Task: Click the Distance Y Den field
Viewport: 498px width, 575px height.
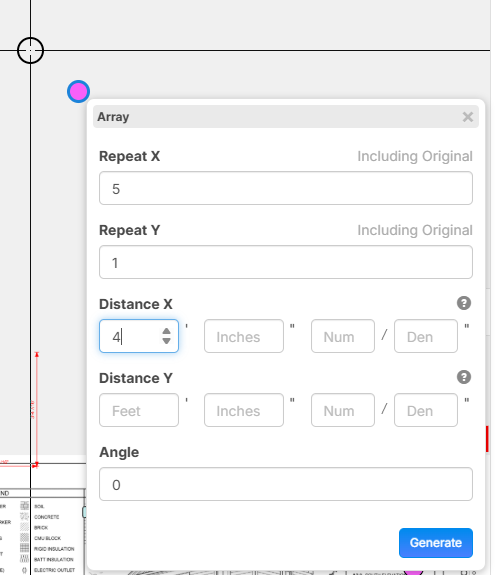Action: [426, 410]
